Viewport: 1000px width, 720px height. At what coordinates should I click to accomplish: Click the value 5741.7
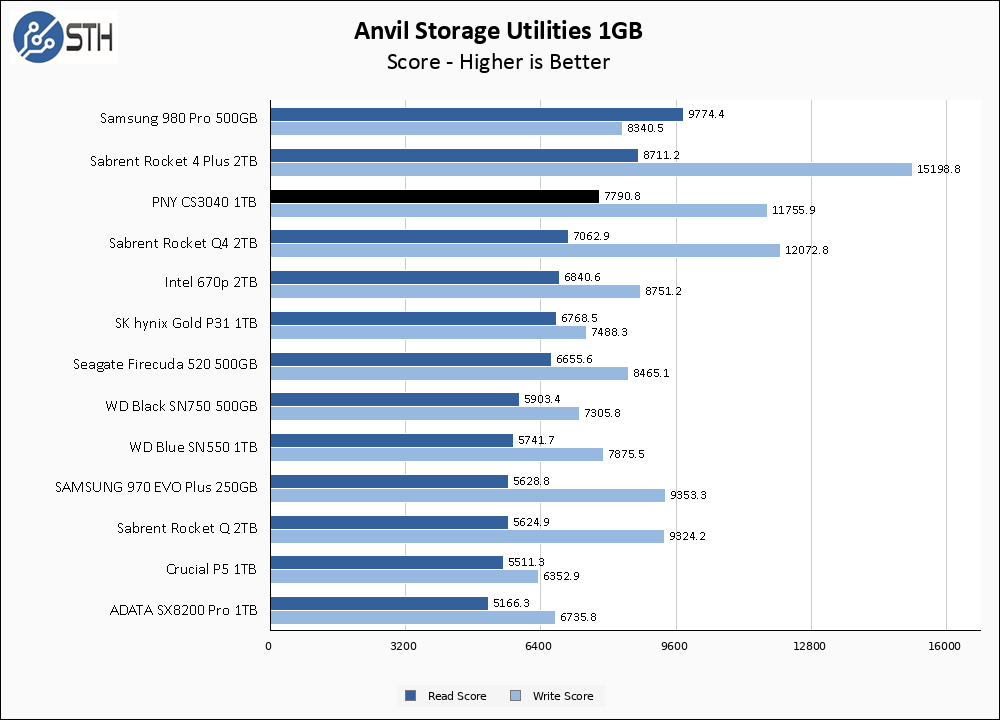536,440
